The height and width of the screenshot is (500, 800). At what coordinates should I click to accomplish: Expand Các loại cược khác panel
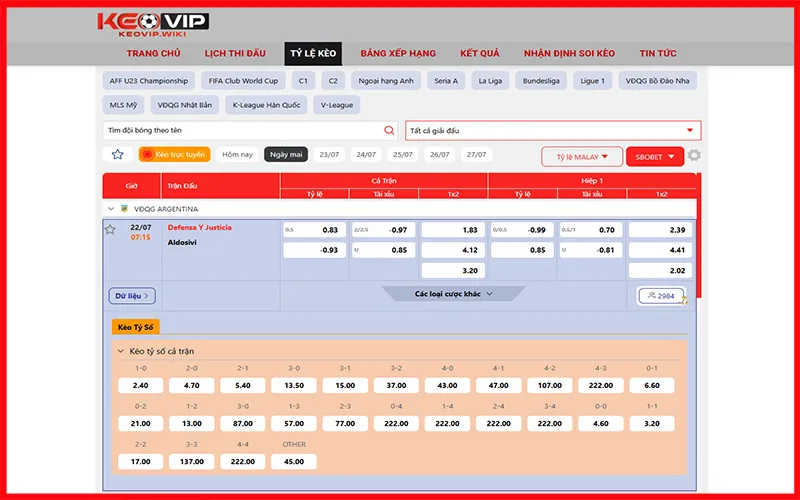coord(454,294)
